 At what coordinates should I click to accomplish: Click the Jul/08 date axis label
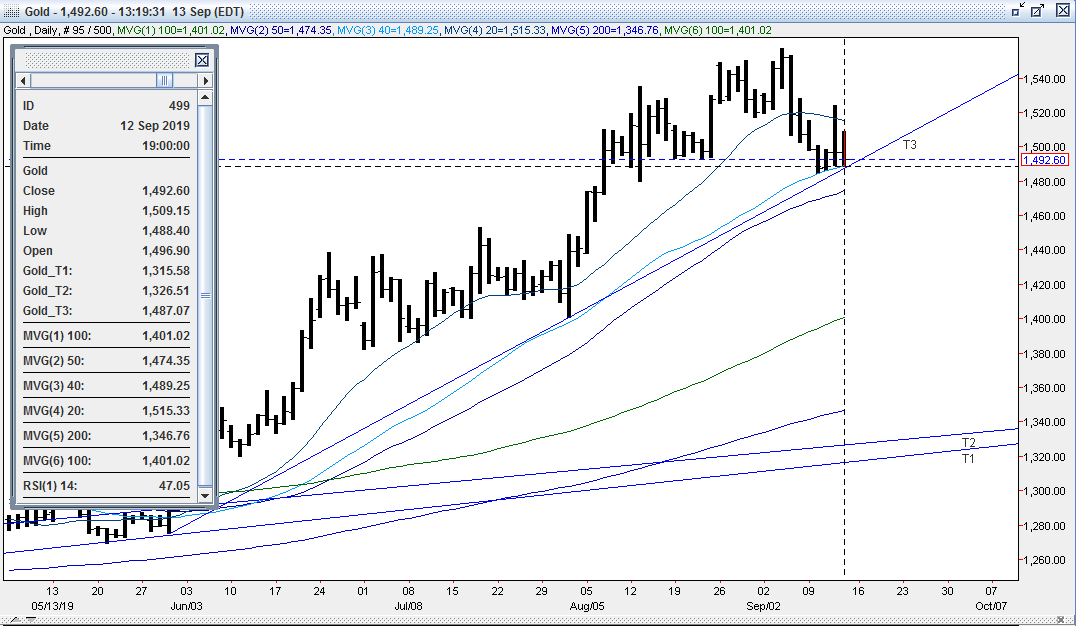[x=408, y=606]
